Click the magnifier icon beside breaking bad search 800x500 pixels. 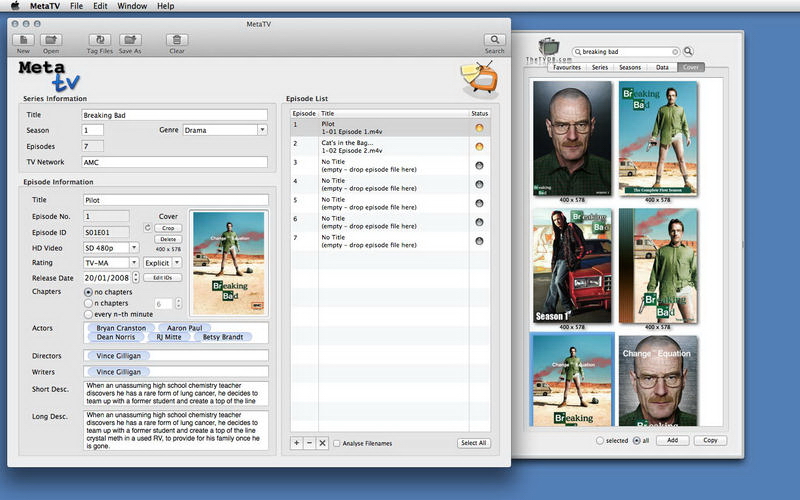point(688,51)
